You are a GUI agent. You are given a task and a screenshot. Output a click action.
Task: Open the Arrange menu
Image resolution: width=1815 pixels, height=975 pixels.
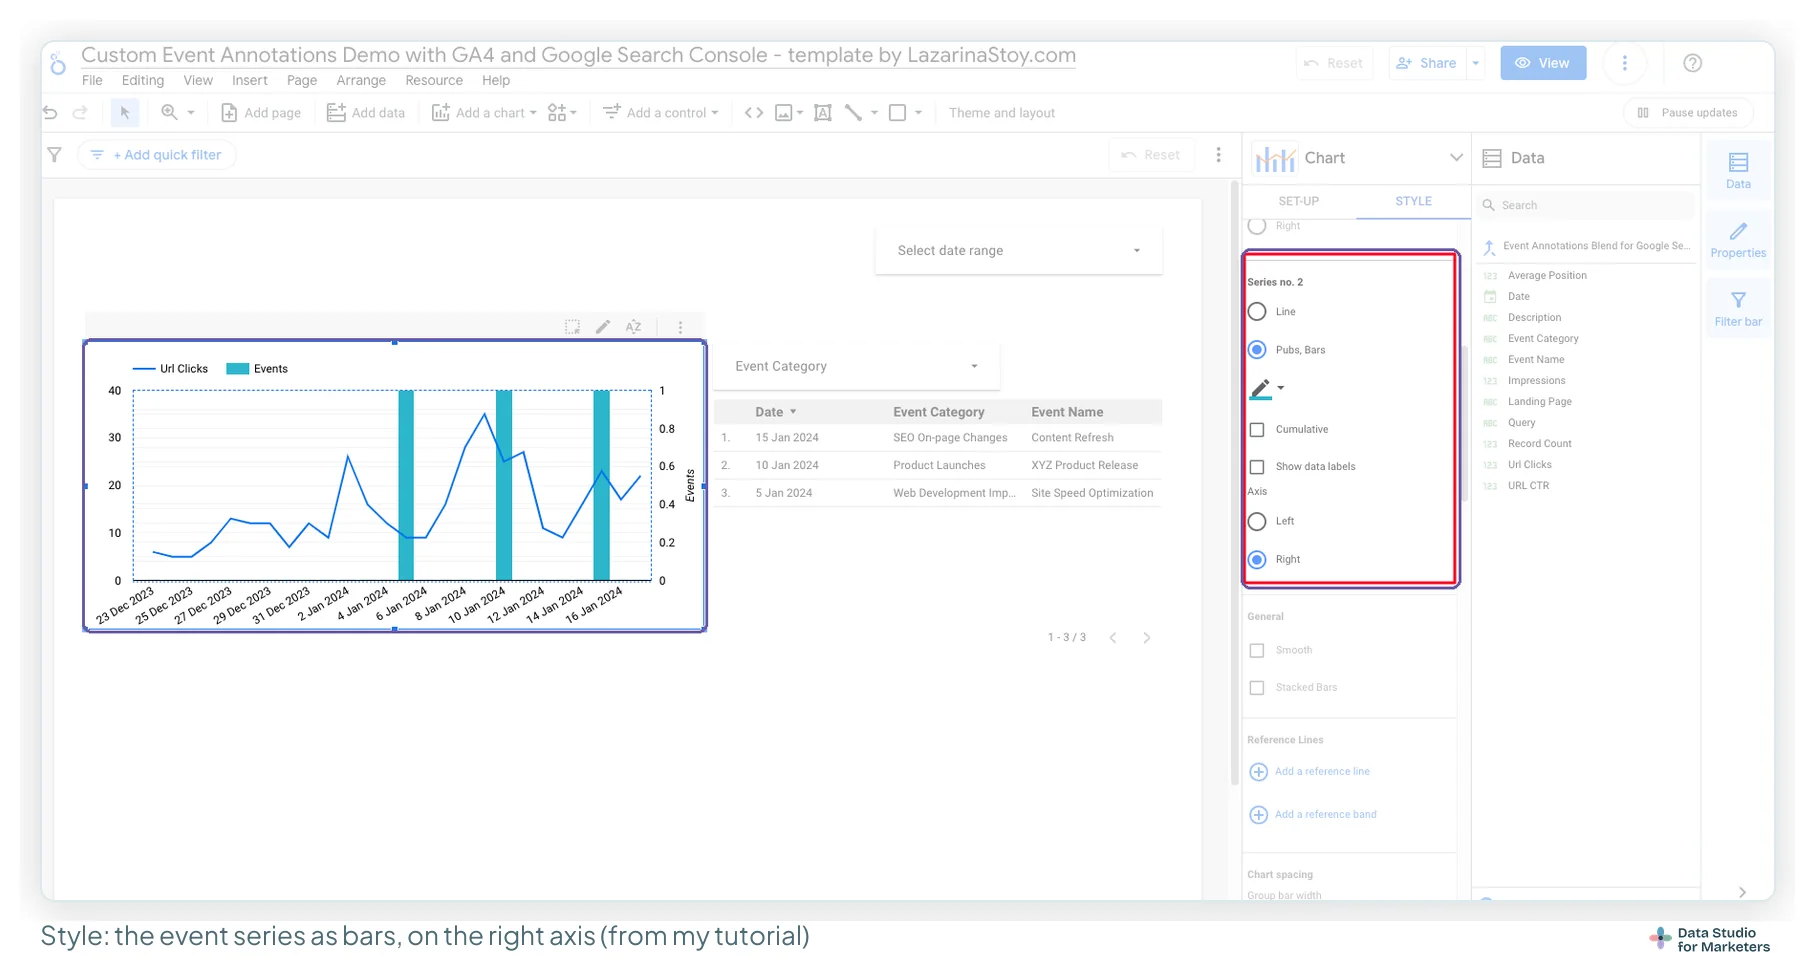[x=361, y=81]
